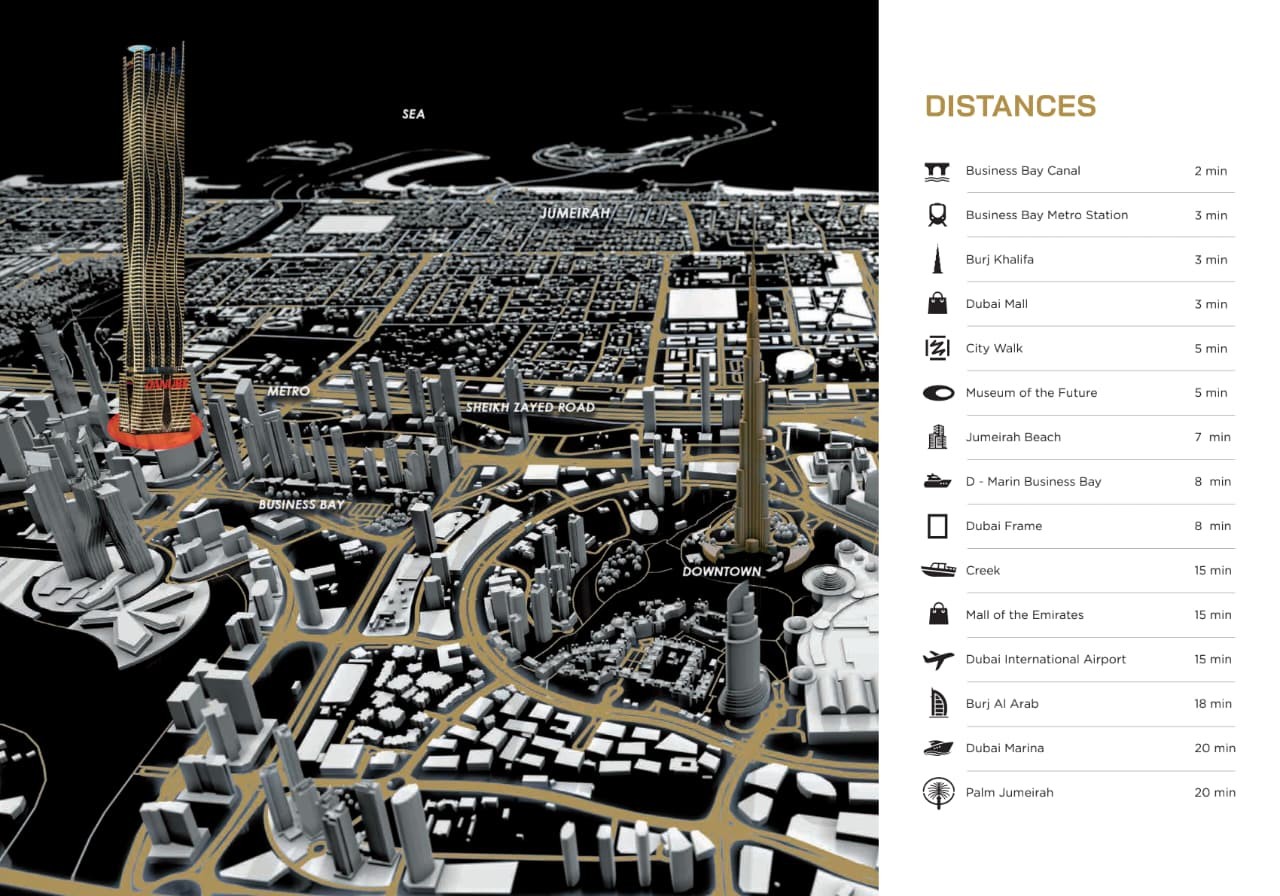Select the Jumeirah Beach list entry
Viewport: 1280px width, 896px height.
(1013, 437)
